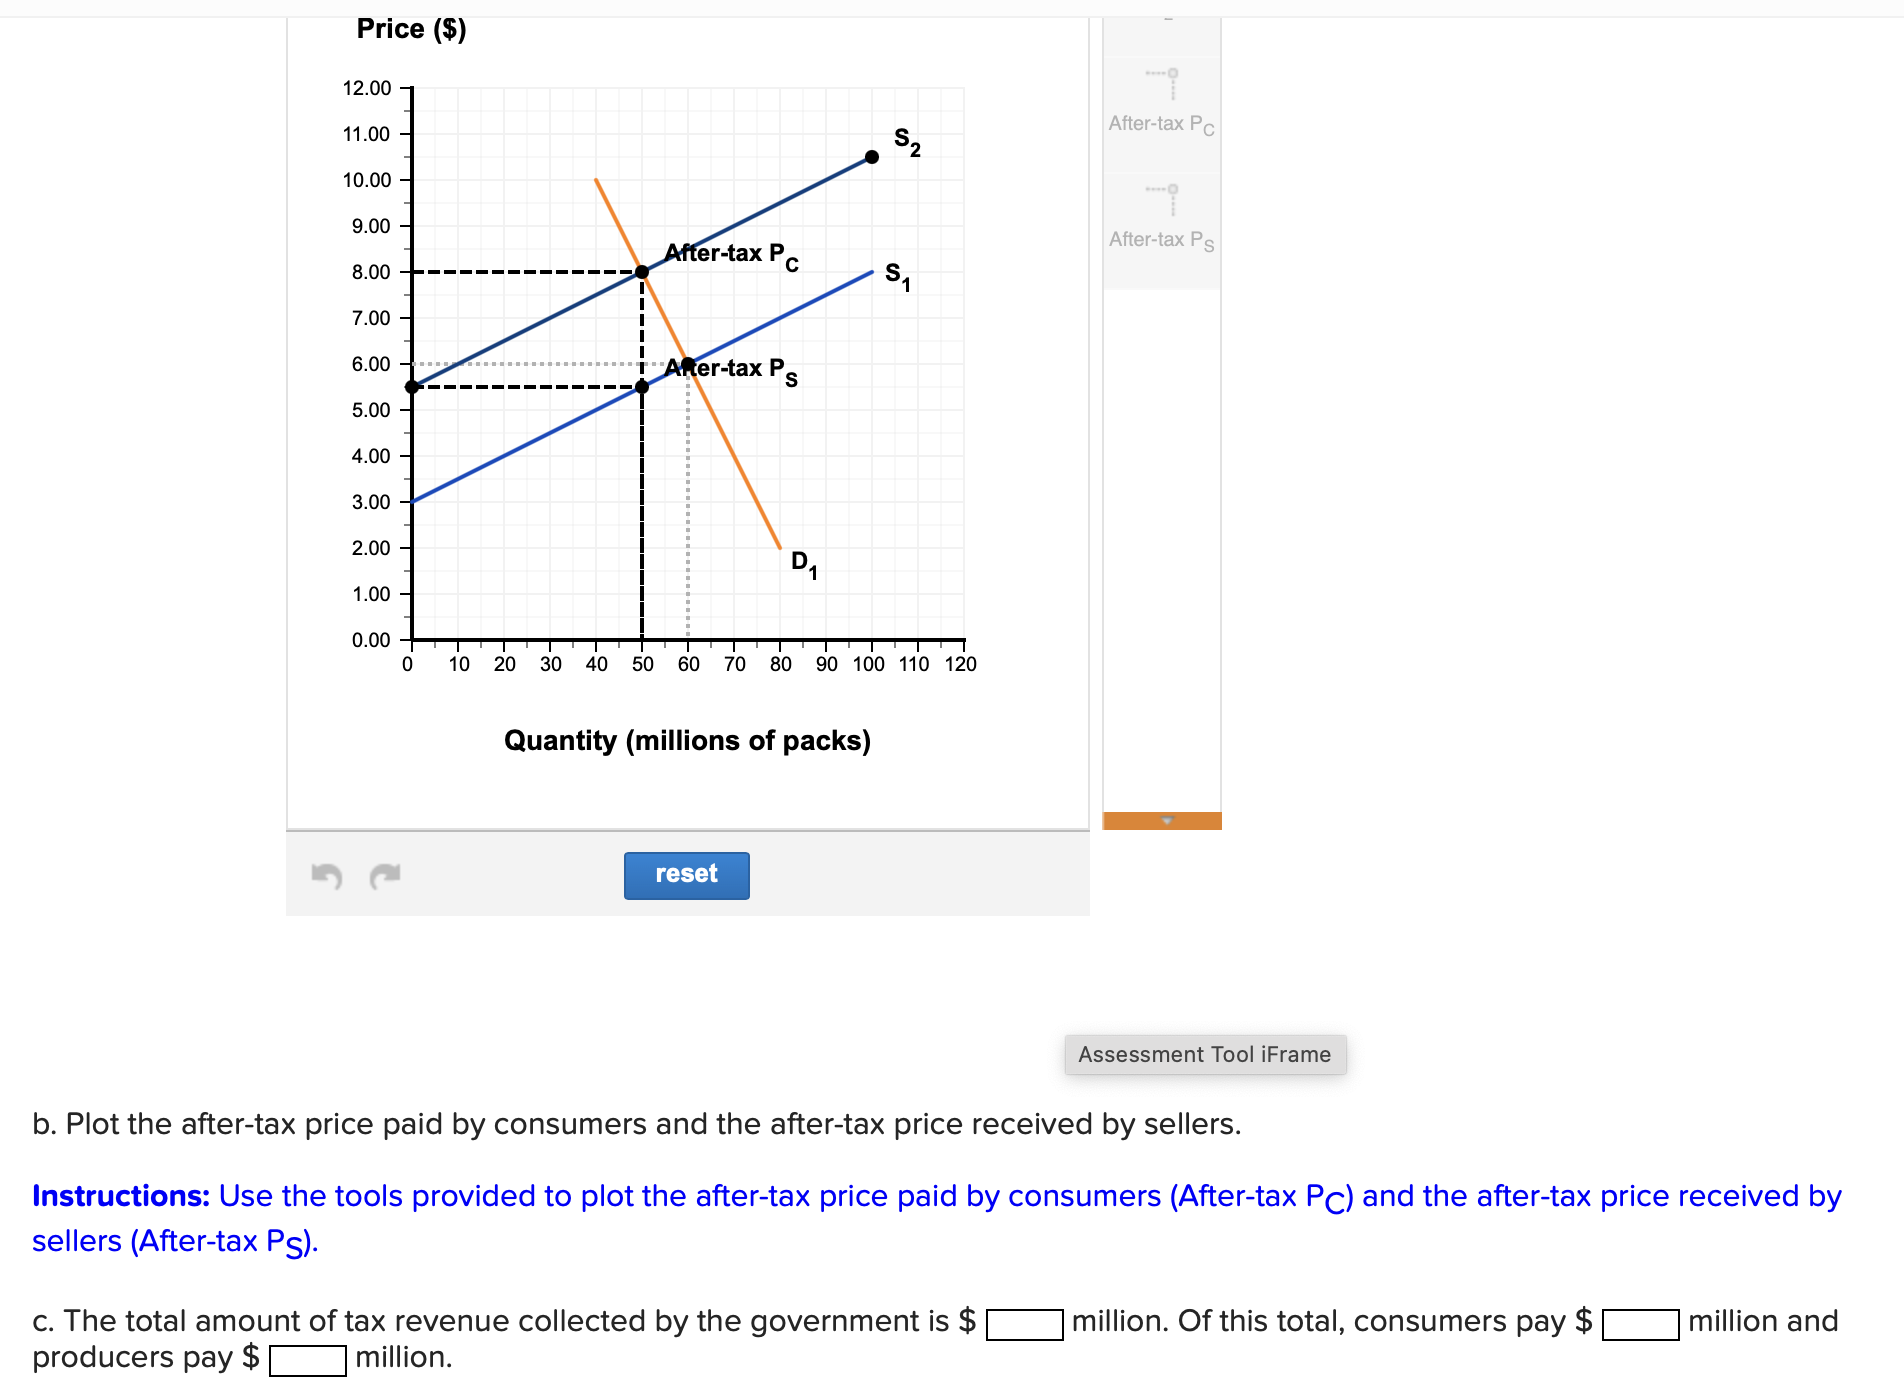Open the Assessment Tool iFrame
This screenshot has height=1398, width=1904.
1203,1054
